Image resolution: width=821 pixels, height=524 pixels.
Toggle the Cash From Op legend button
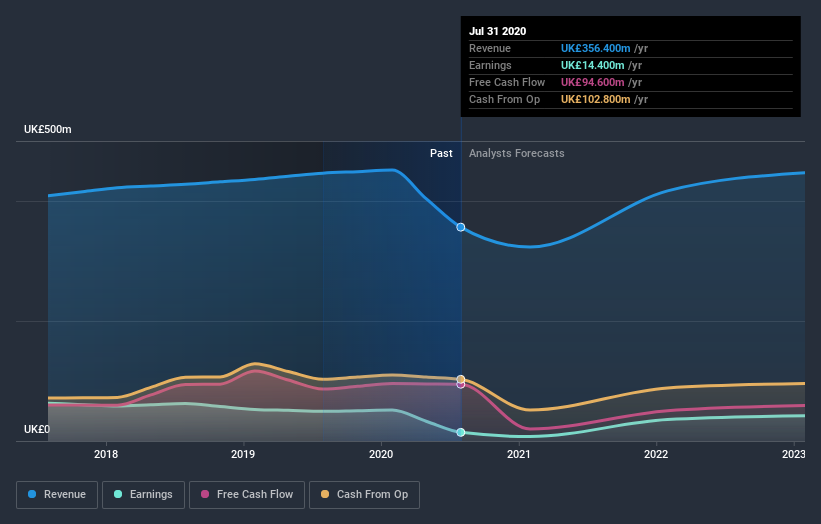pyautogui.click(x=364, y=495)
